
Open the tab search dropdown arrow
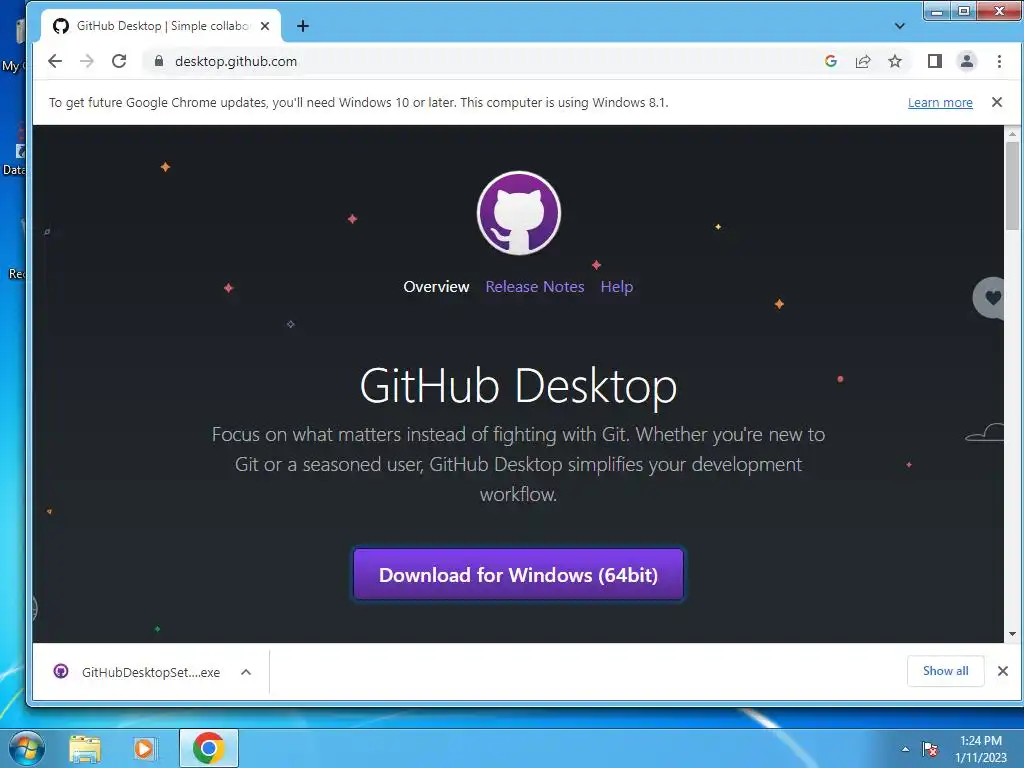pyautogui.click(x=899, y=26)
